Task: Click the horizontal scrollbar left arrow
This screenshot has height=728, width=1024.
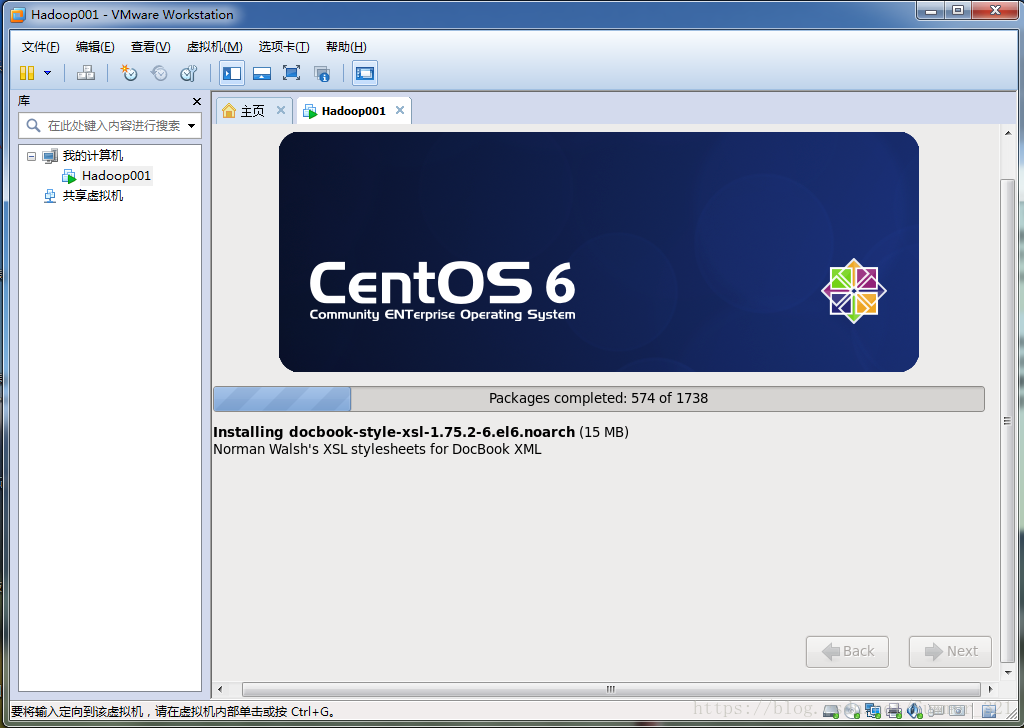Action: click(220, 689)
